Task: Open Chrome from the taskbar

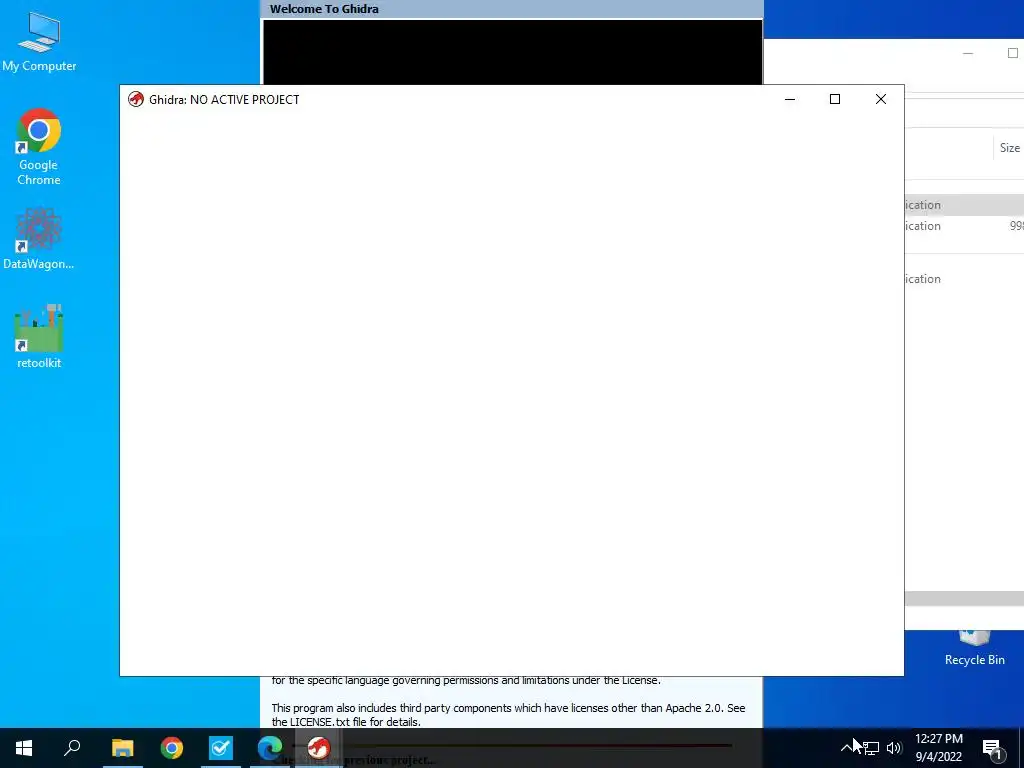Action: coord(172,748)
